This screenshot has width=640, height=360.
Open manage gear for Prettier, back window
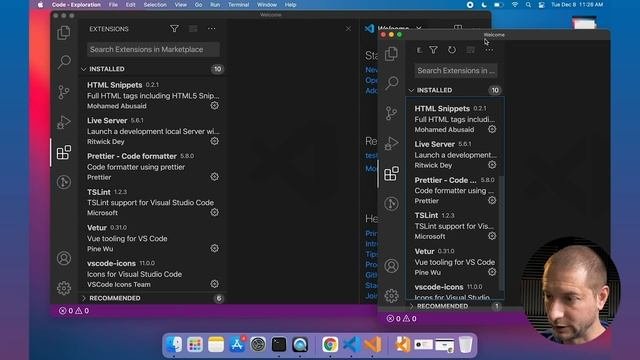point(214,177)
